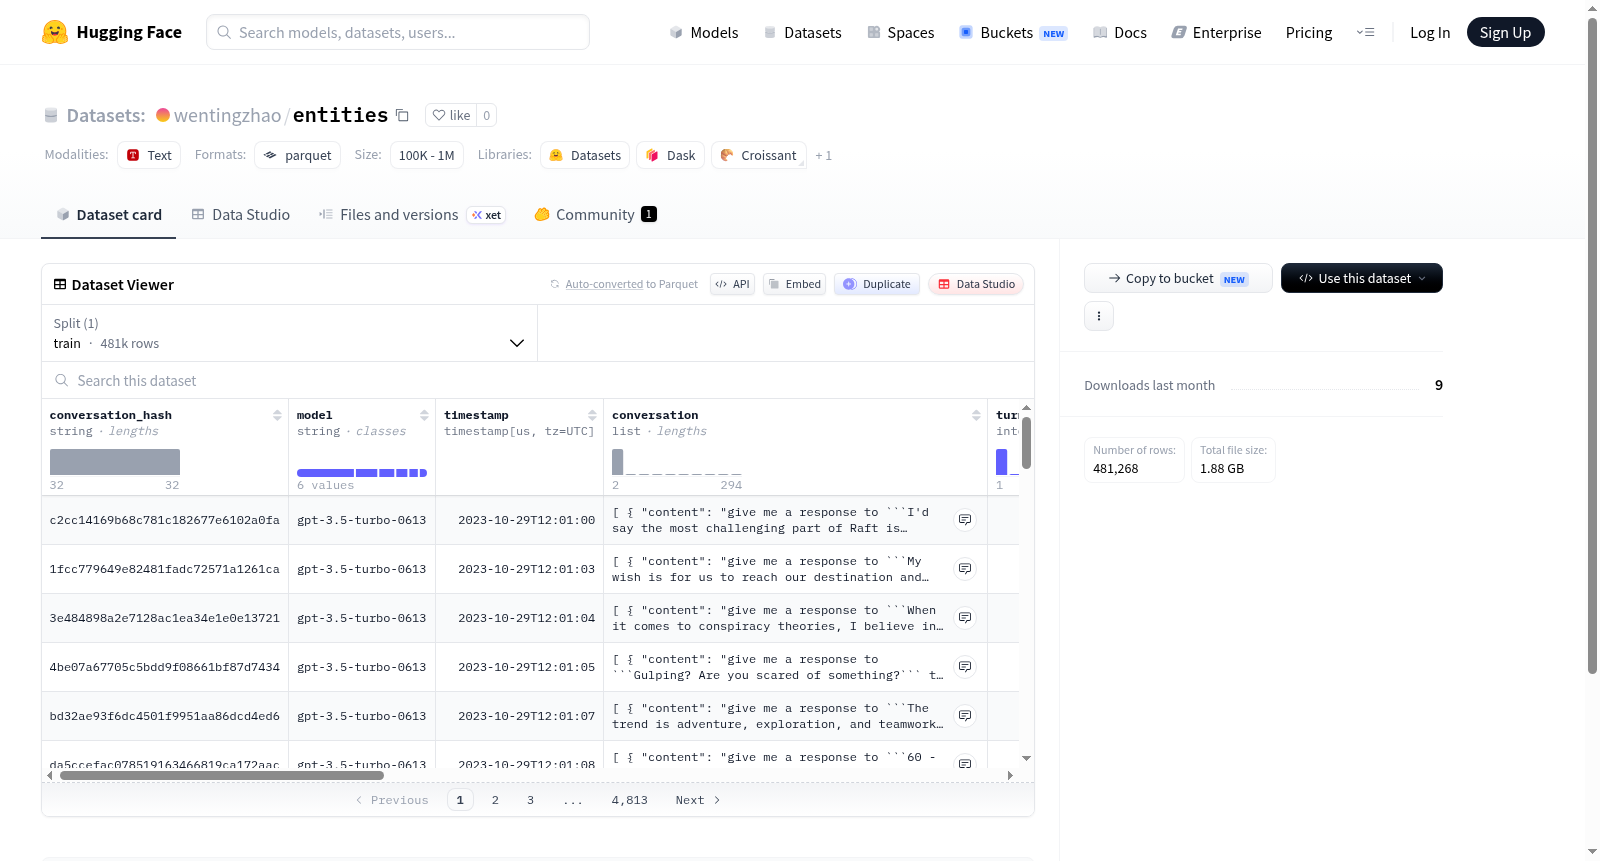Click the wentingzhao username link
This screenshot has height=861, width=1600.
(x=227, y=115)
